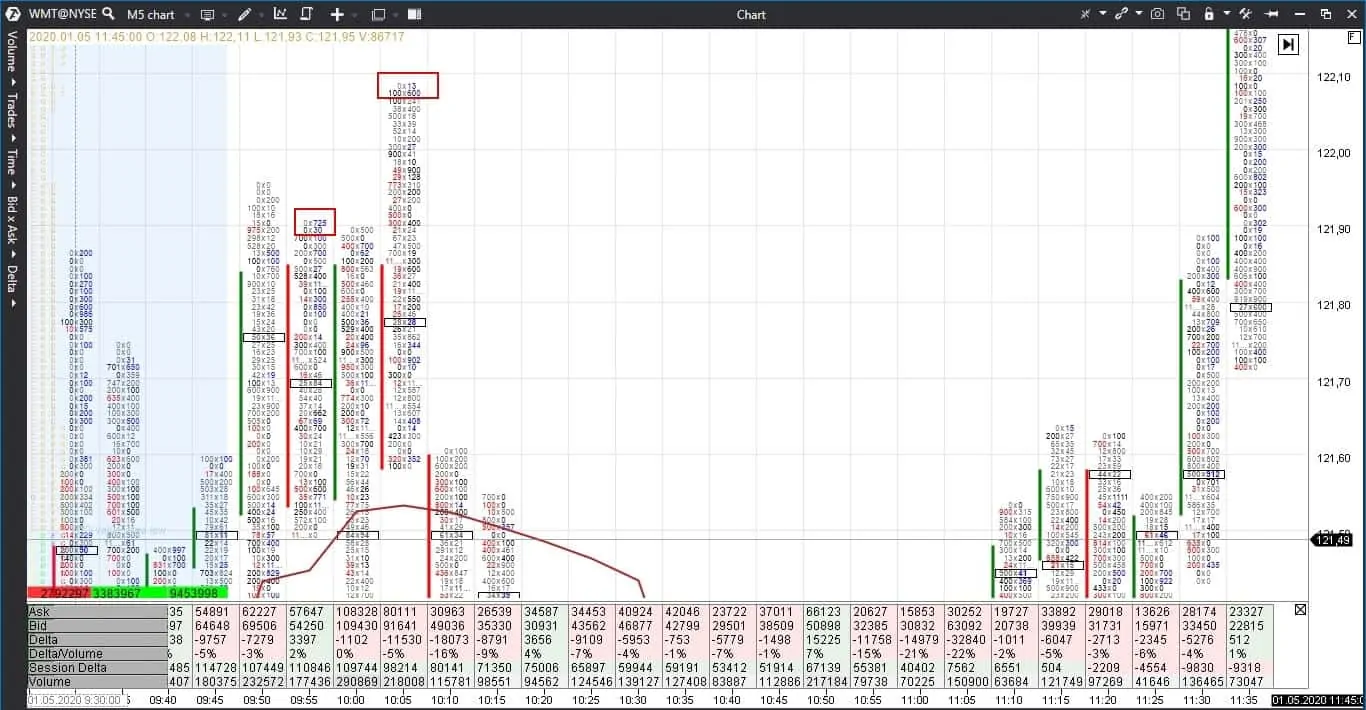
Task: Open the chart study indicator tool
Action: coord(281,14)
